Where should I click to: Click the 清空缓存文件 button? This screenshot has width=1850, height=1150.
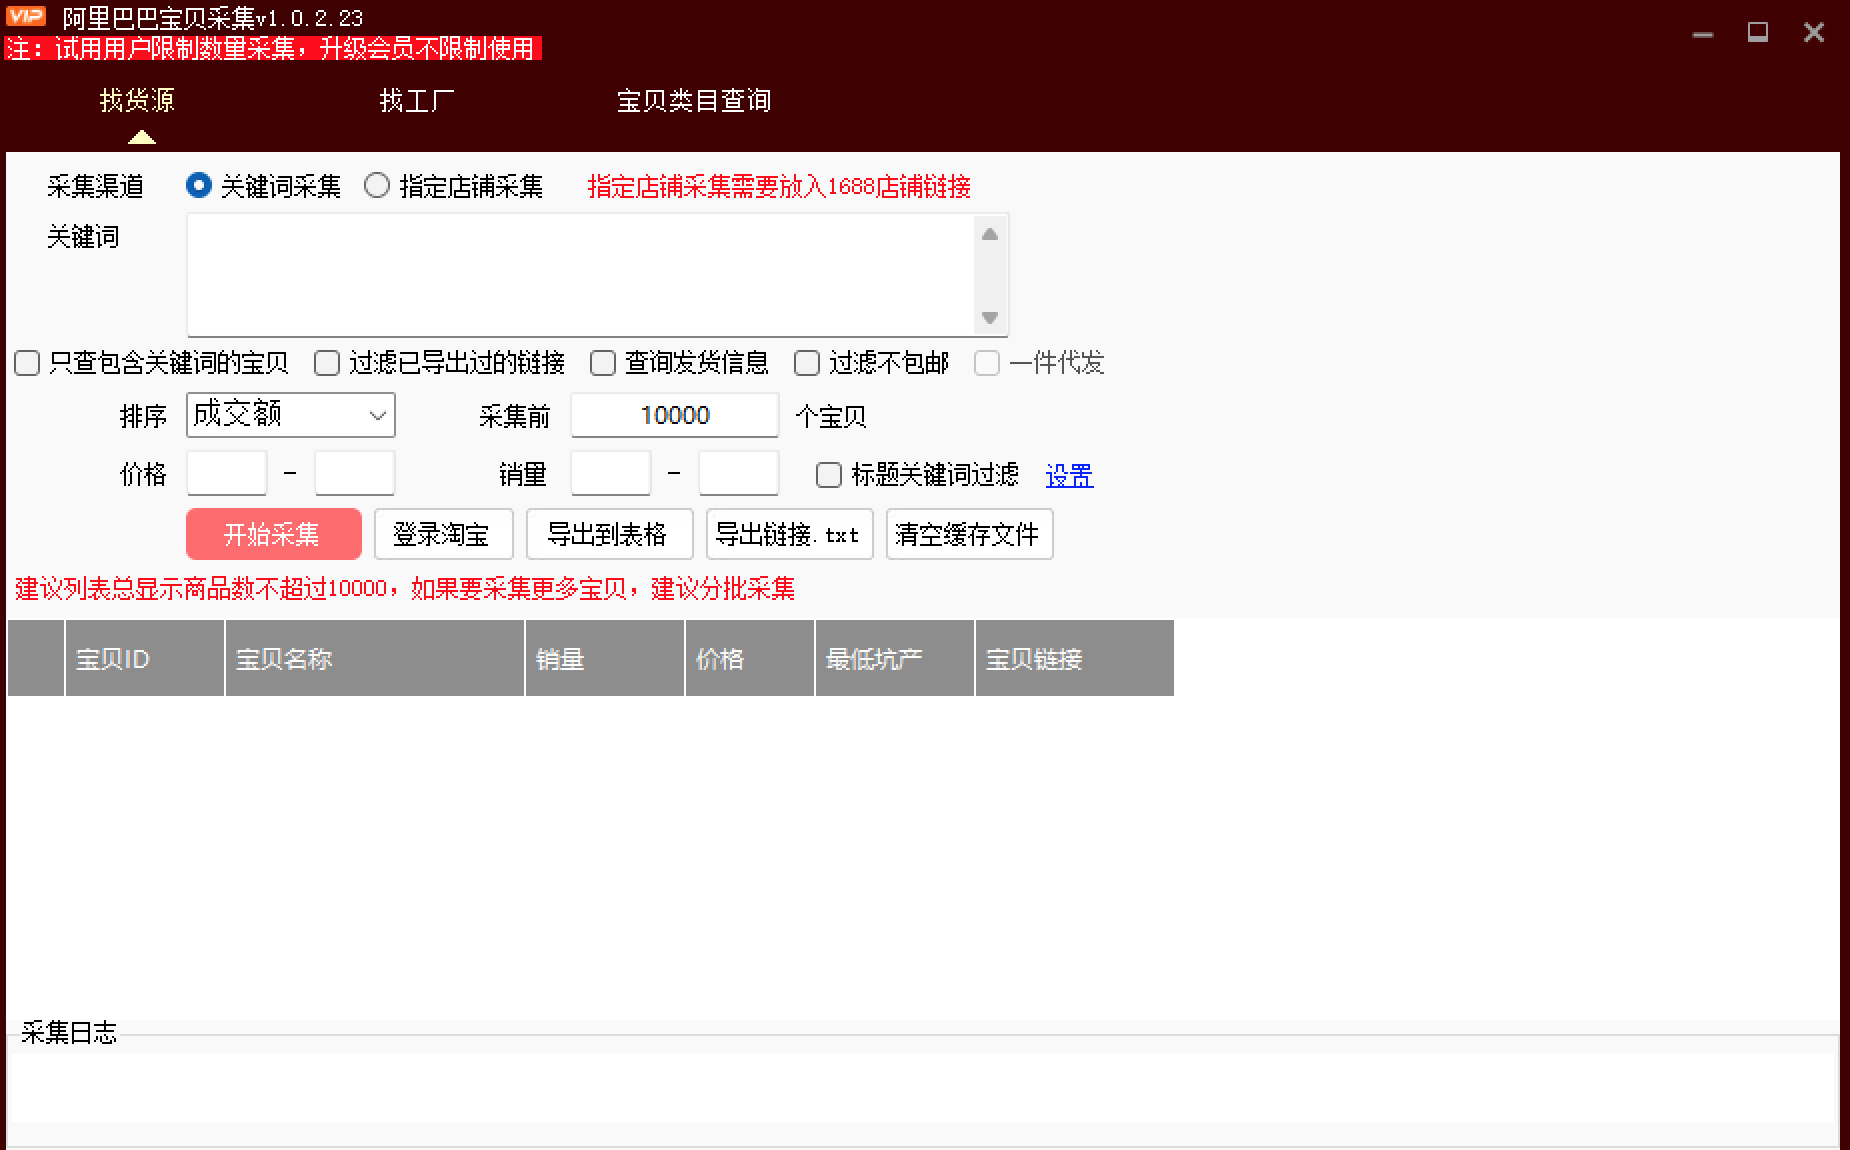(970, 534)
